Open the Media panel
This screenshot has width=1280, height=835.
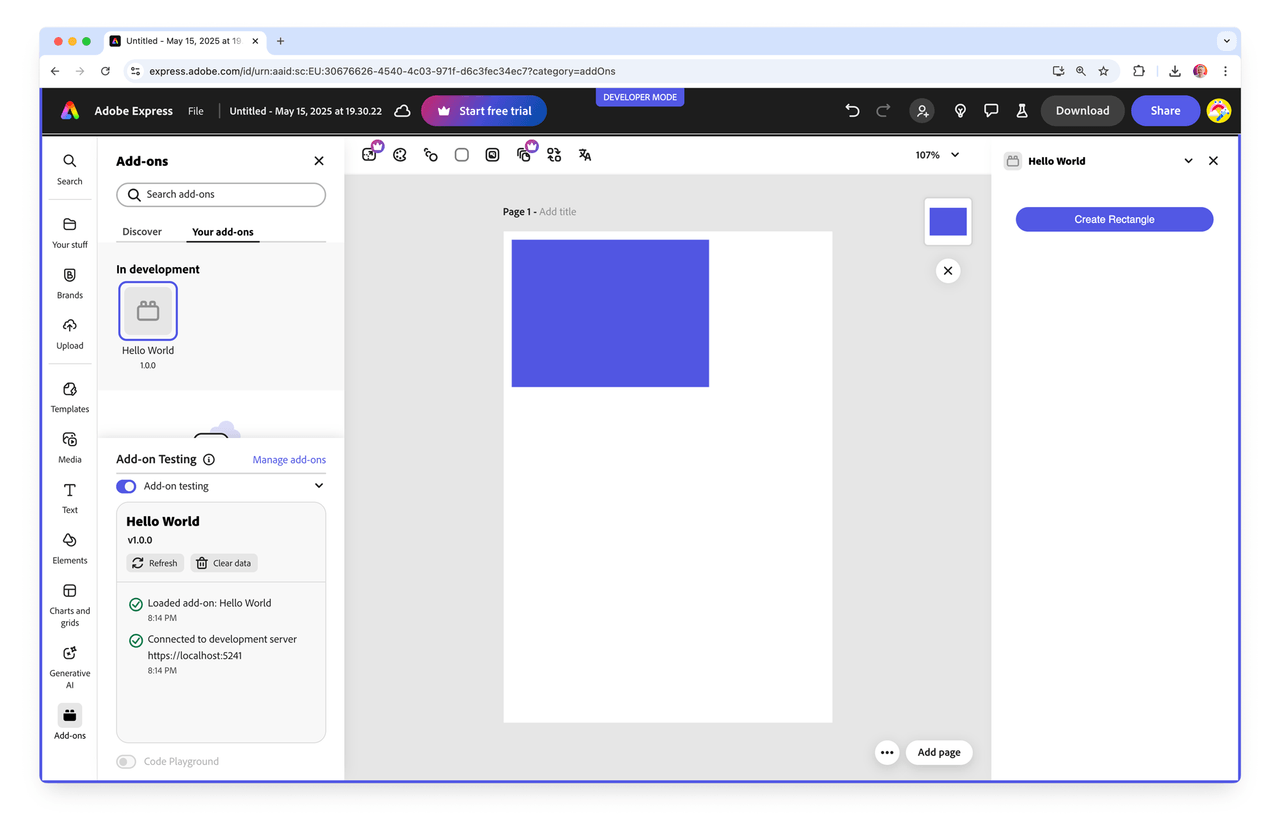(69, 447)
